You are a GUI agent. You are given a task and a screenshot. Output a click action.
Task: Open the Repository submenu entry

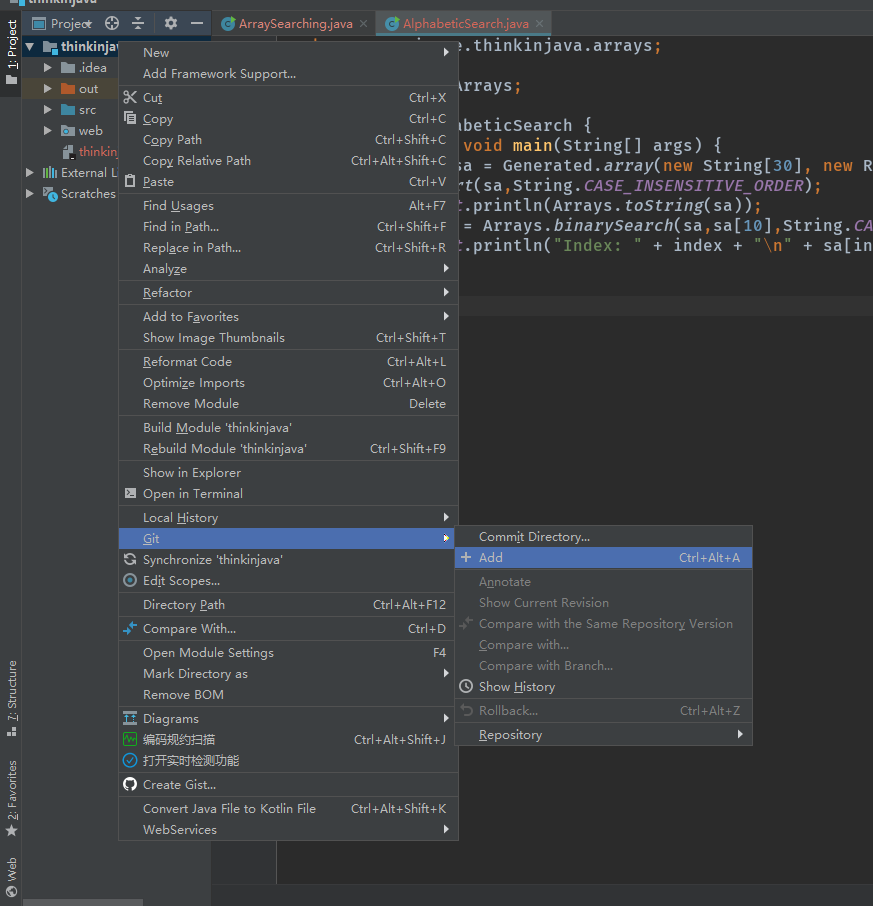510,735
